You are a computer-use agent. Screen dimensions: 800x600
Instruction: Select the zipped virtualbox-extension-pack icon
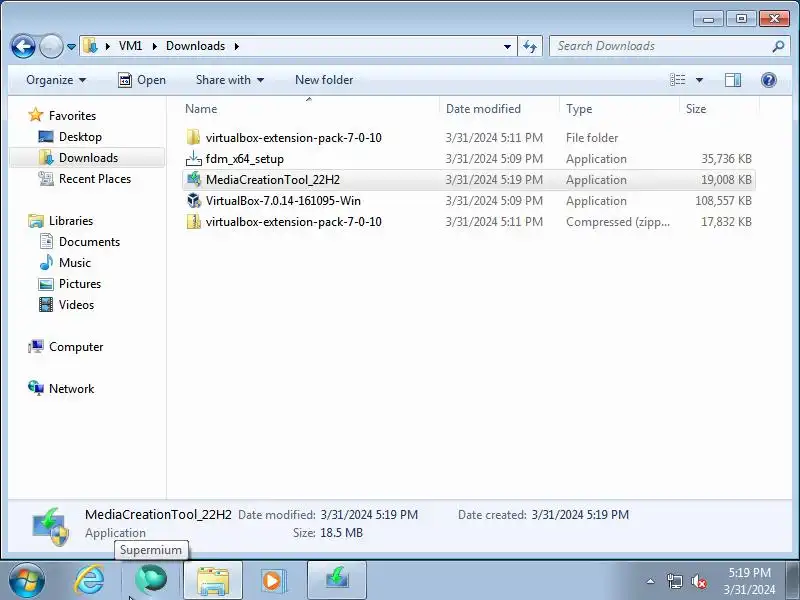[193, 221]
